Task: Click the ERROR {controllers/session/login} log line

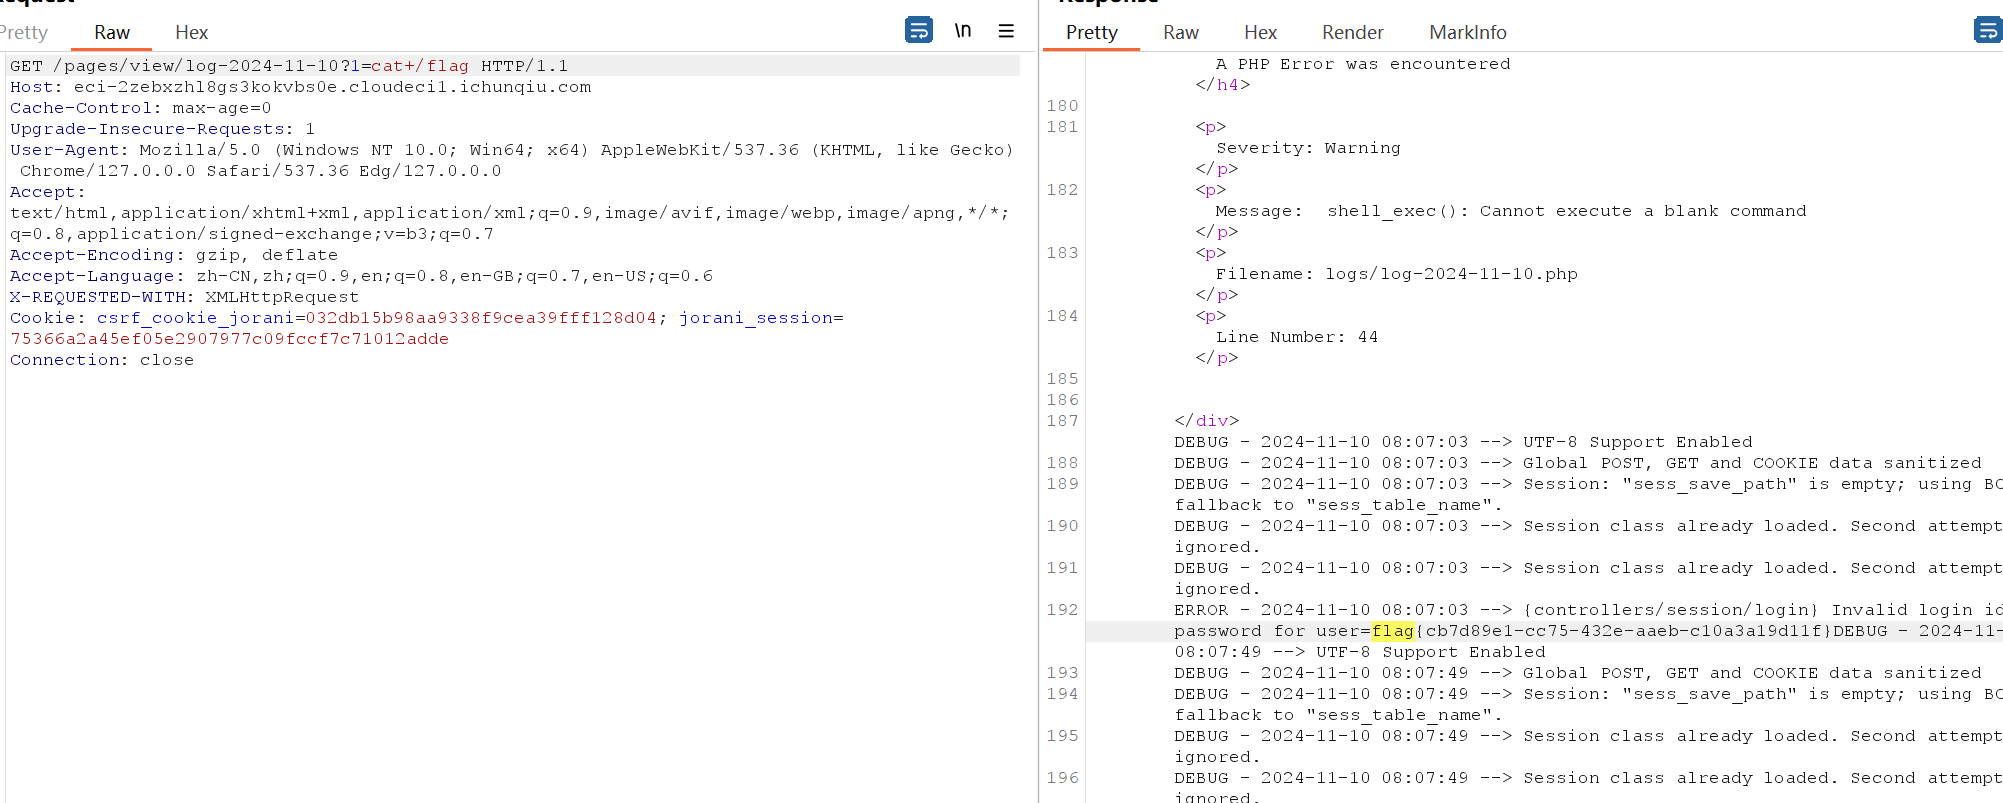Action: point(1588,610)
